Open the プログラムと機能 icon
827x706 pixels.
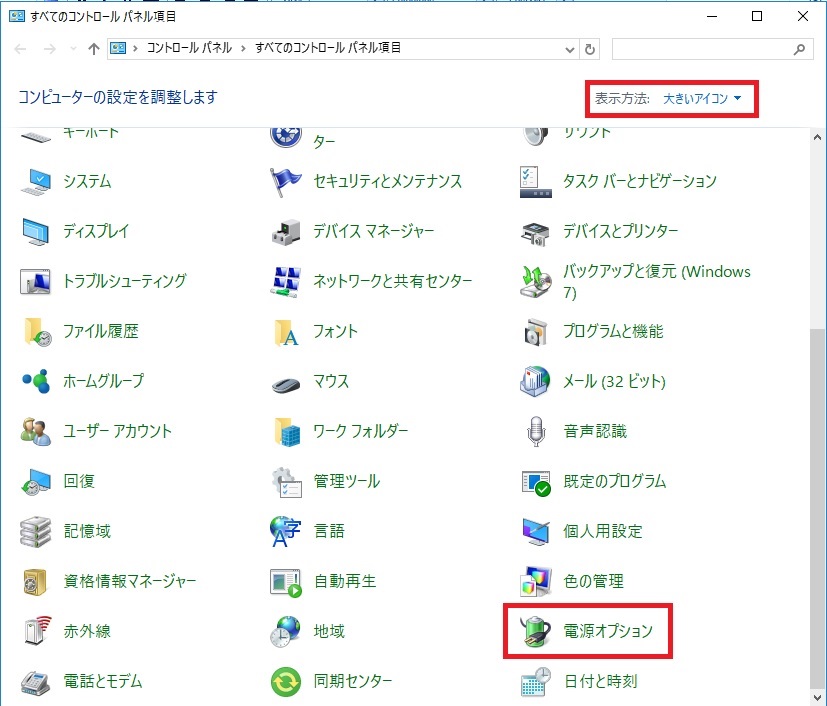(x=535, y=332)
